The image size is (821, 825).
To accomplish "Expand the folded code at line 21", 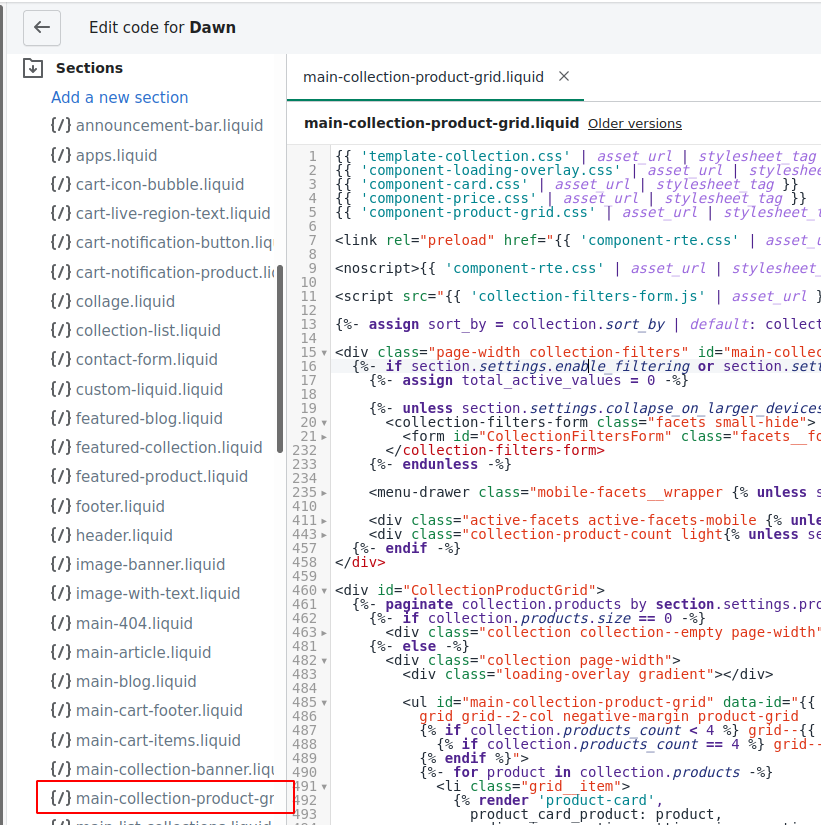I will click(323, 437).
